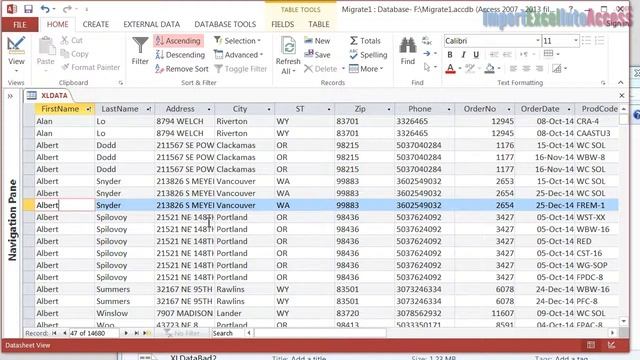Align text right
Image resolution: width=640 pixels, height=360 pixels.
(x=540, y=69)
